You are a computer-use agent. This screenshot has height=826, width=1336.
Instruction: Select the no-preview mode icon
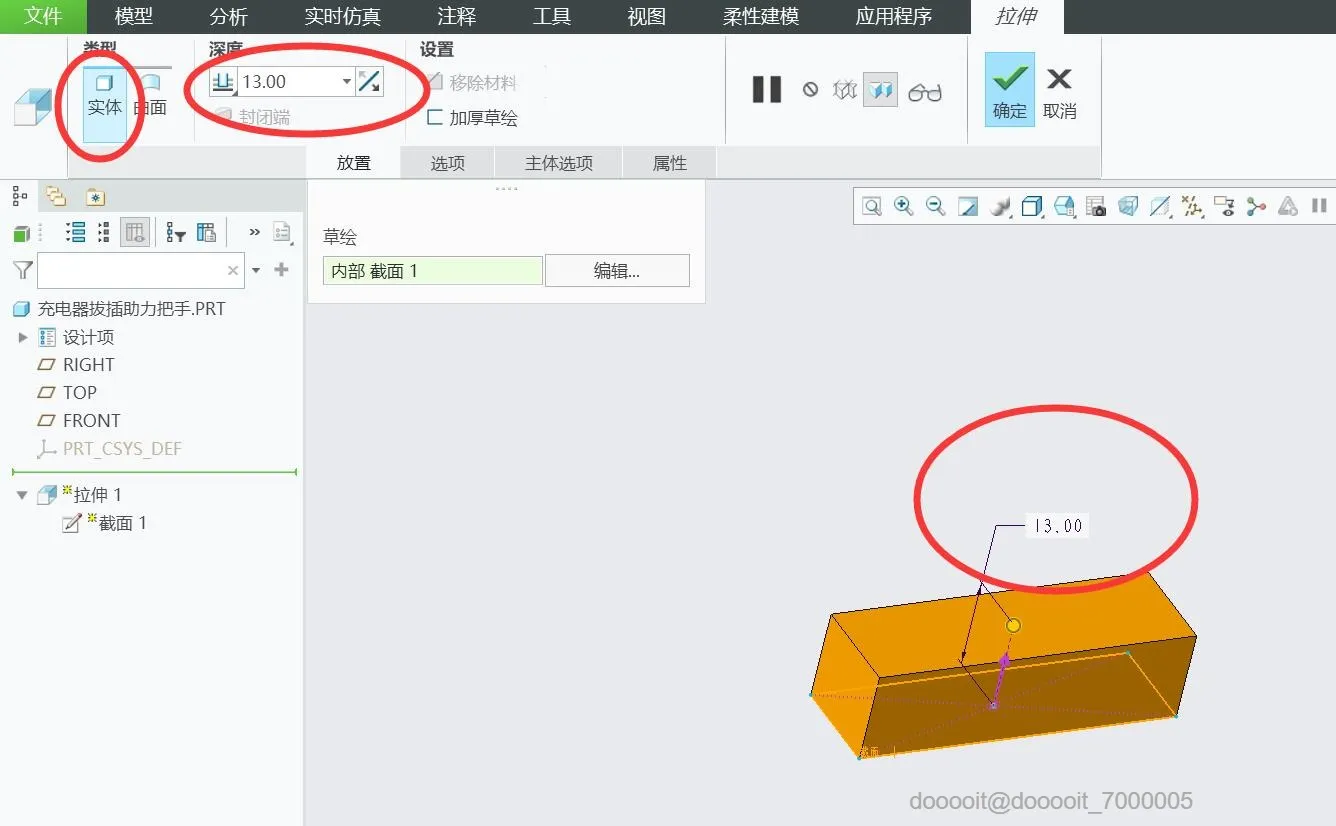810,90
